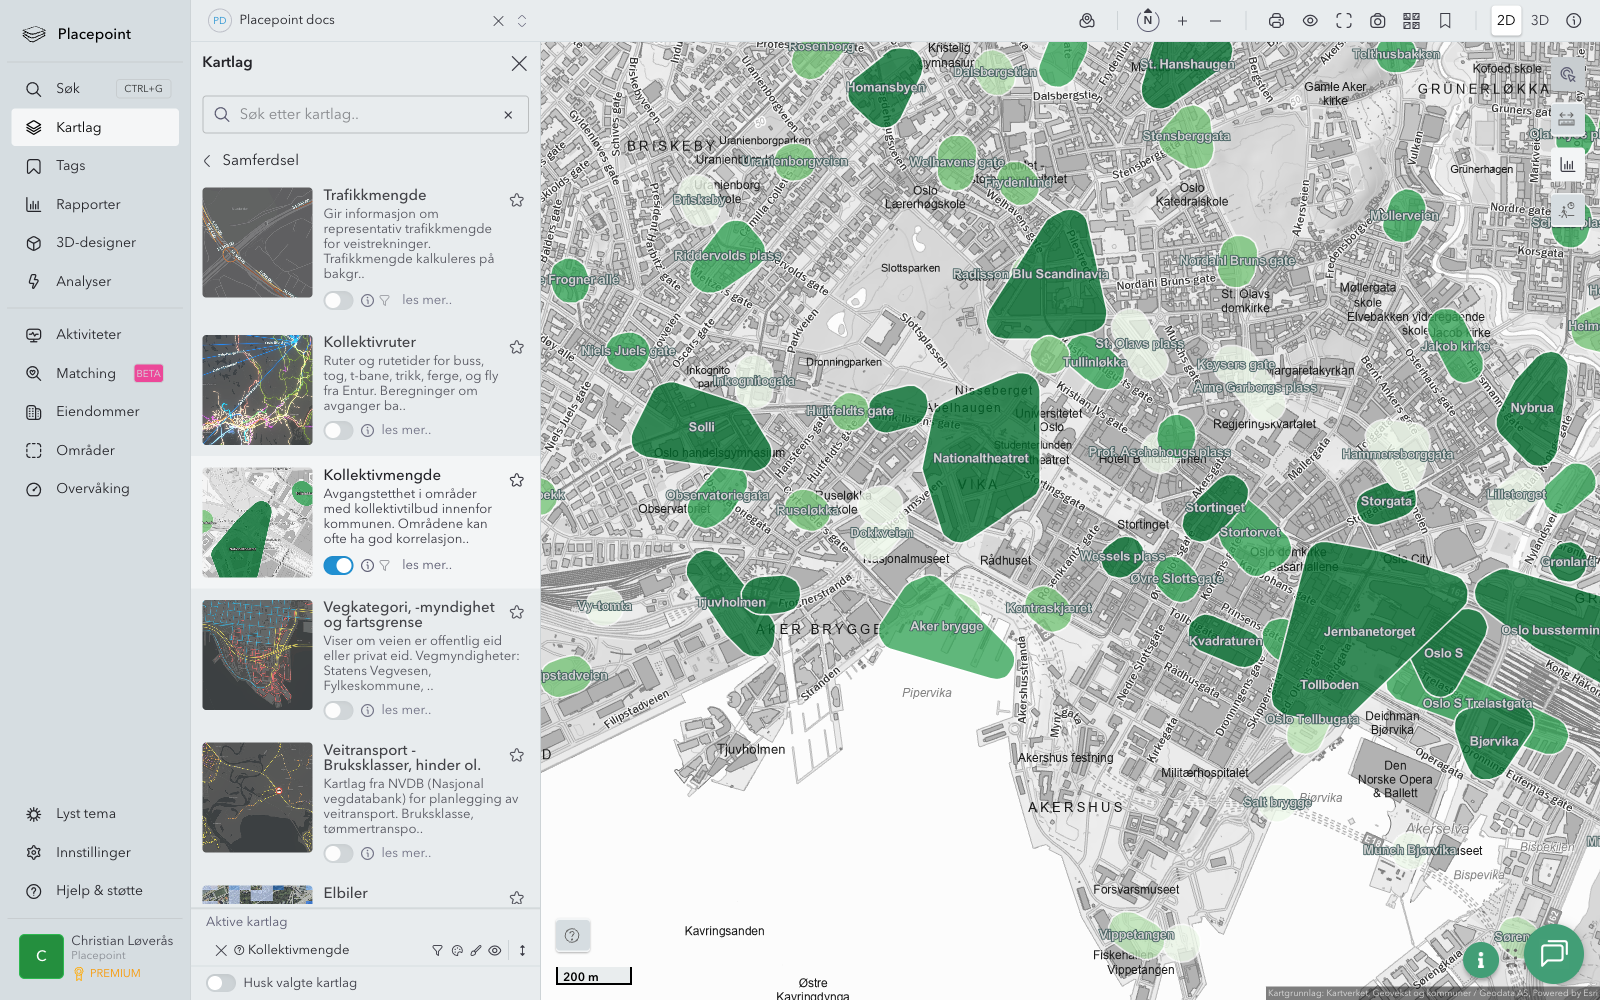This screenshot has height=1000, width=1600.
Task: Open the Placepoint docs project switcher arrows
Action: click(x=522, y=21)
